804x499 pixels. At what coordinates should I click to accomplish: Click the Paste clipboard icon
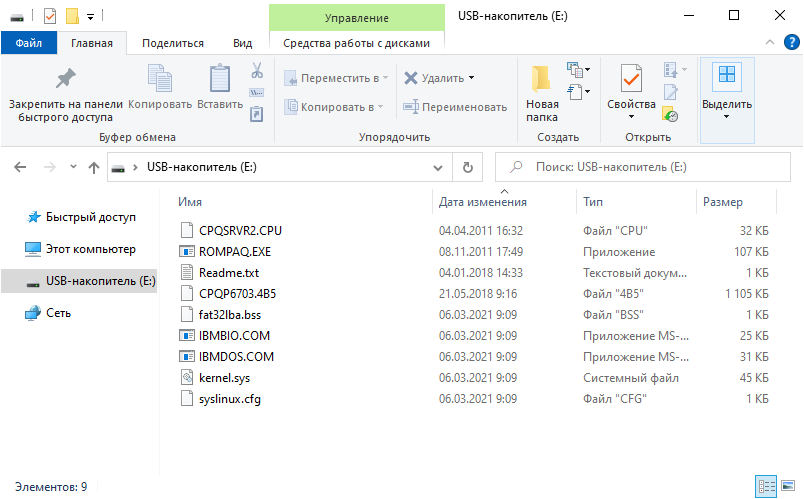pos(220,78)
